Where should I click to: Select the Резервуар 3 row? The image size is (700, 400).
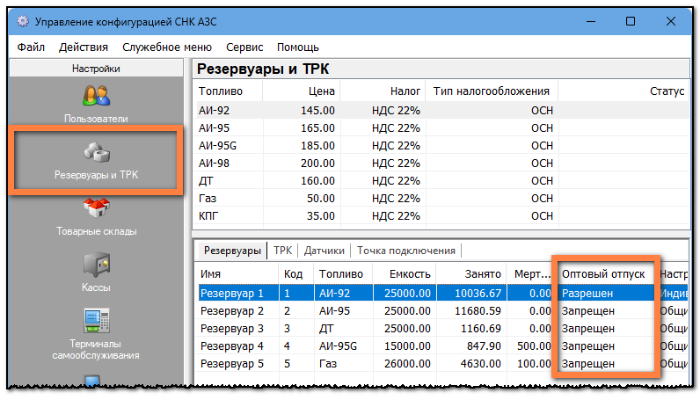(442, 329)
